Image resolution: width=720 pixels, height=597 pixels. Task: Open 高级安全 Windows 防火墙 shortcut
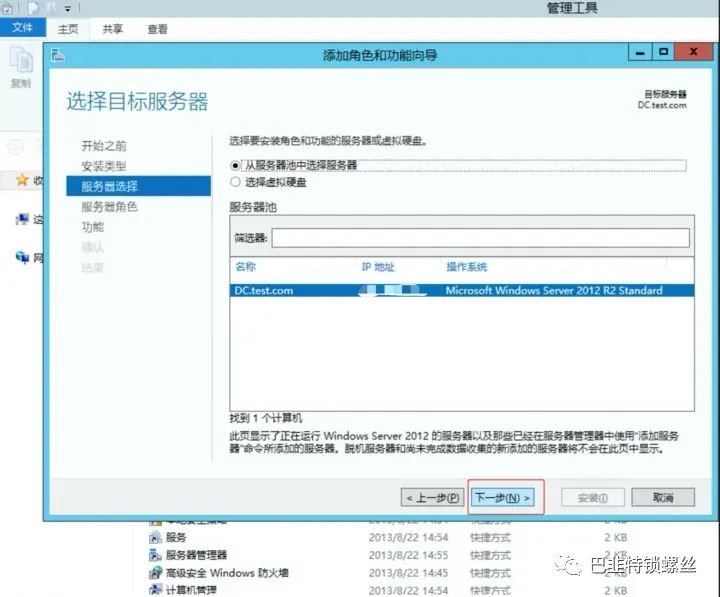pyautogui.click(x=227, y=573)
